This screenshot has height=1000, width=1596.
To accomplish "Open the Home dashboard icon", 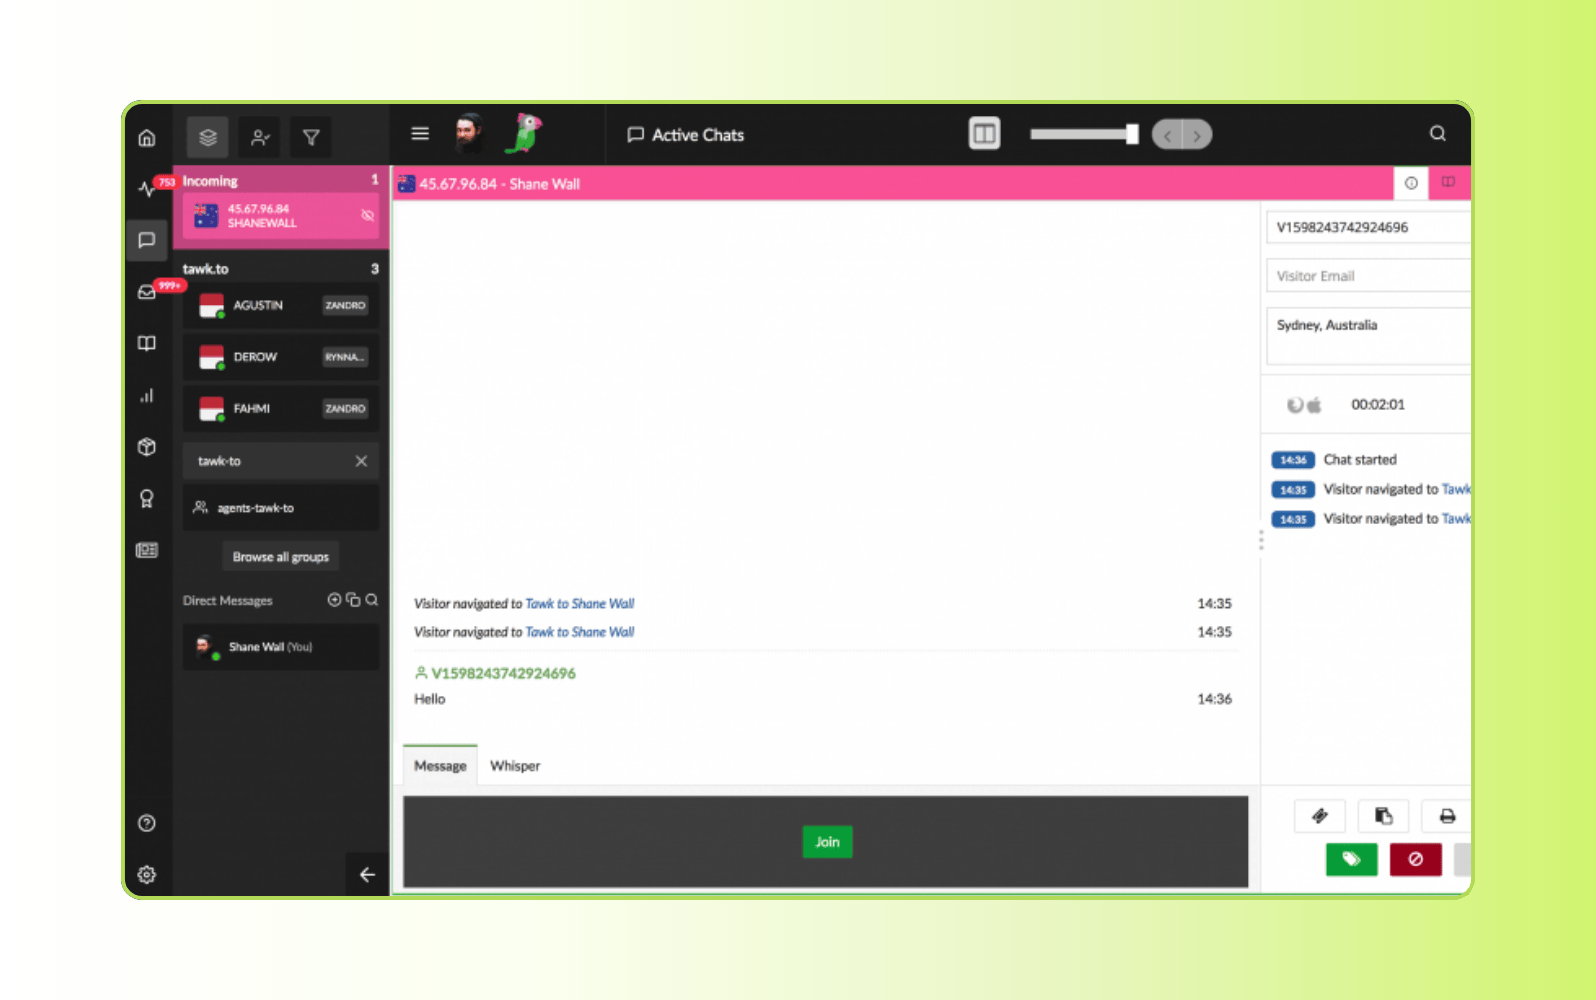I will (x=147, y=137).
